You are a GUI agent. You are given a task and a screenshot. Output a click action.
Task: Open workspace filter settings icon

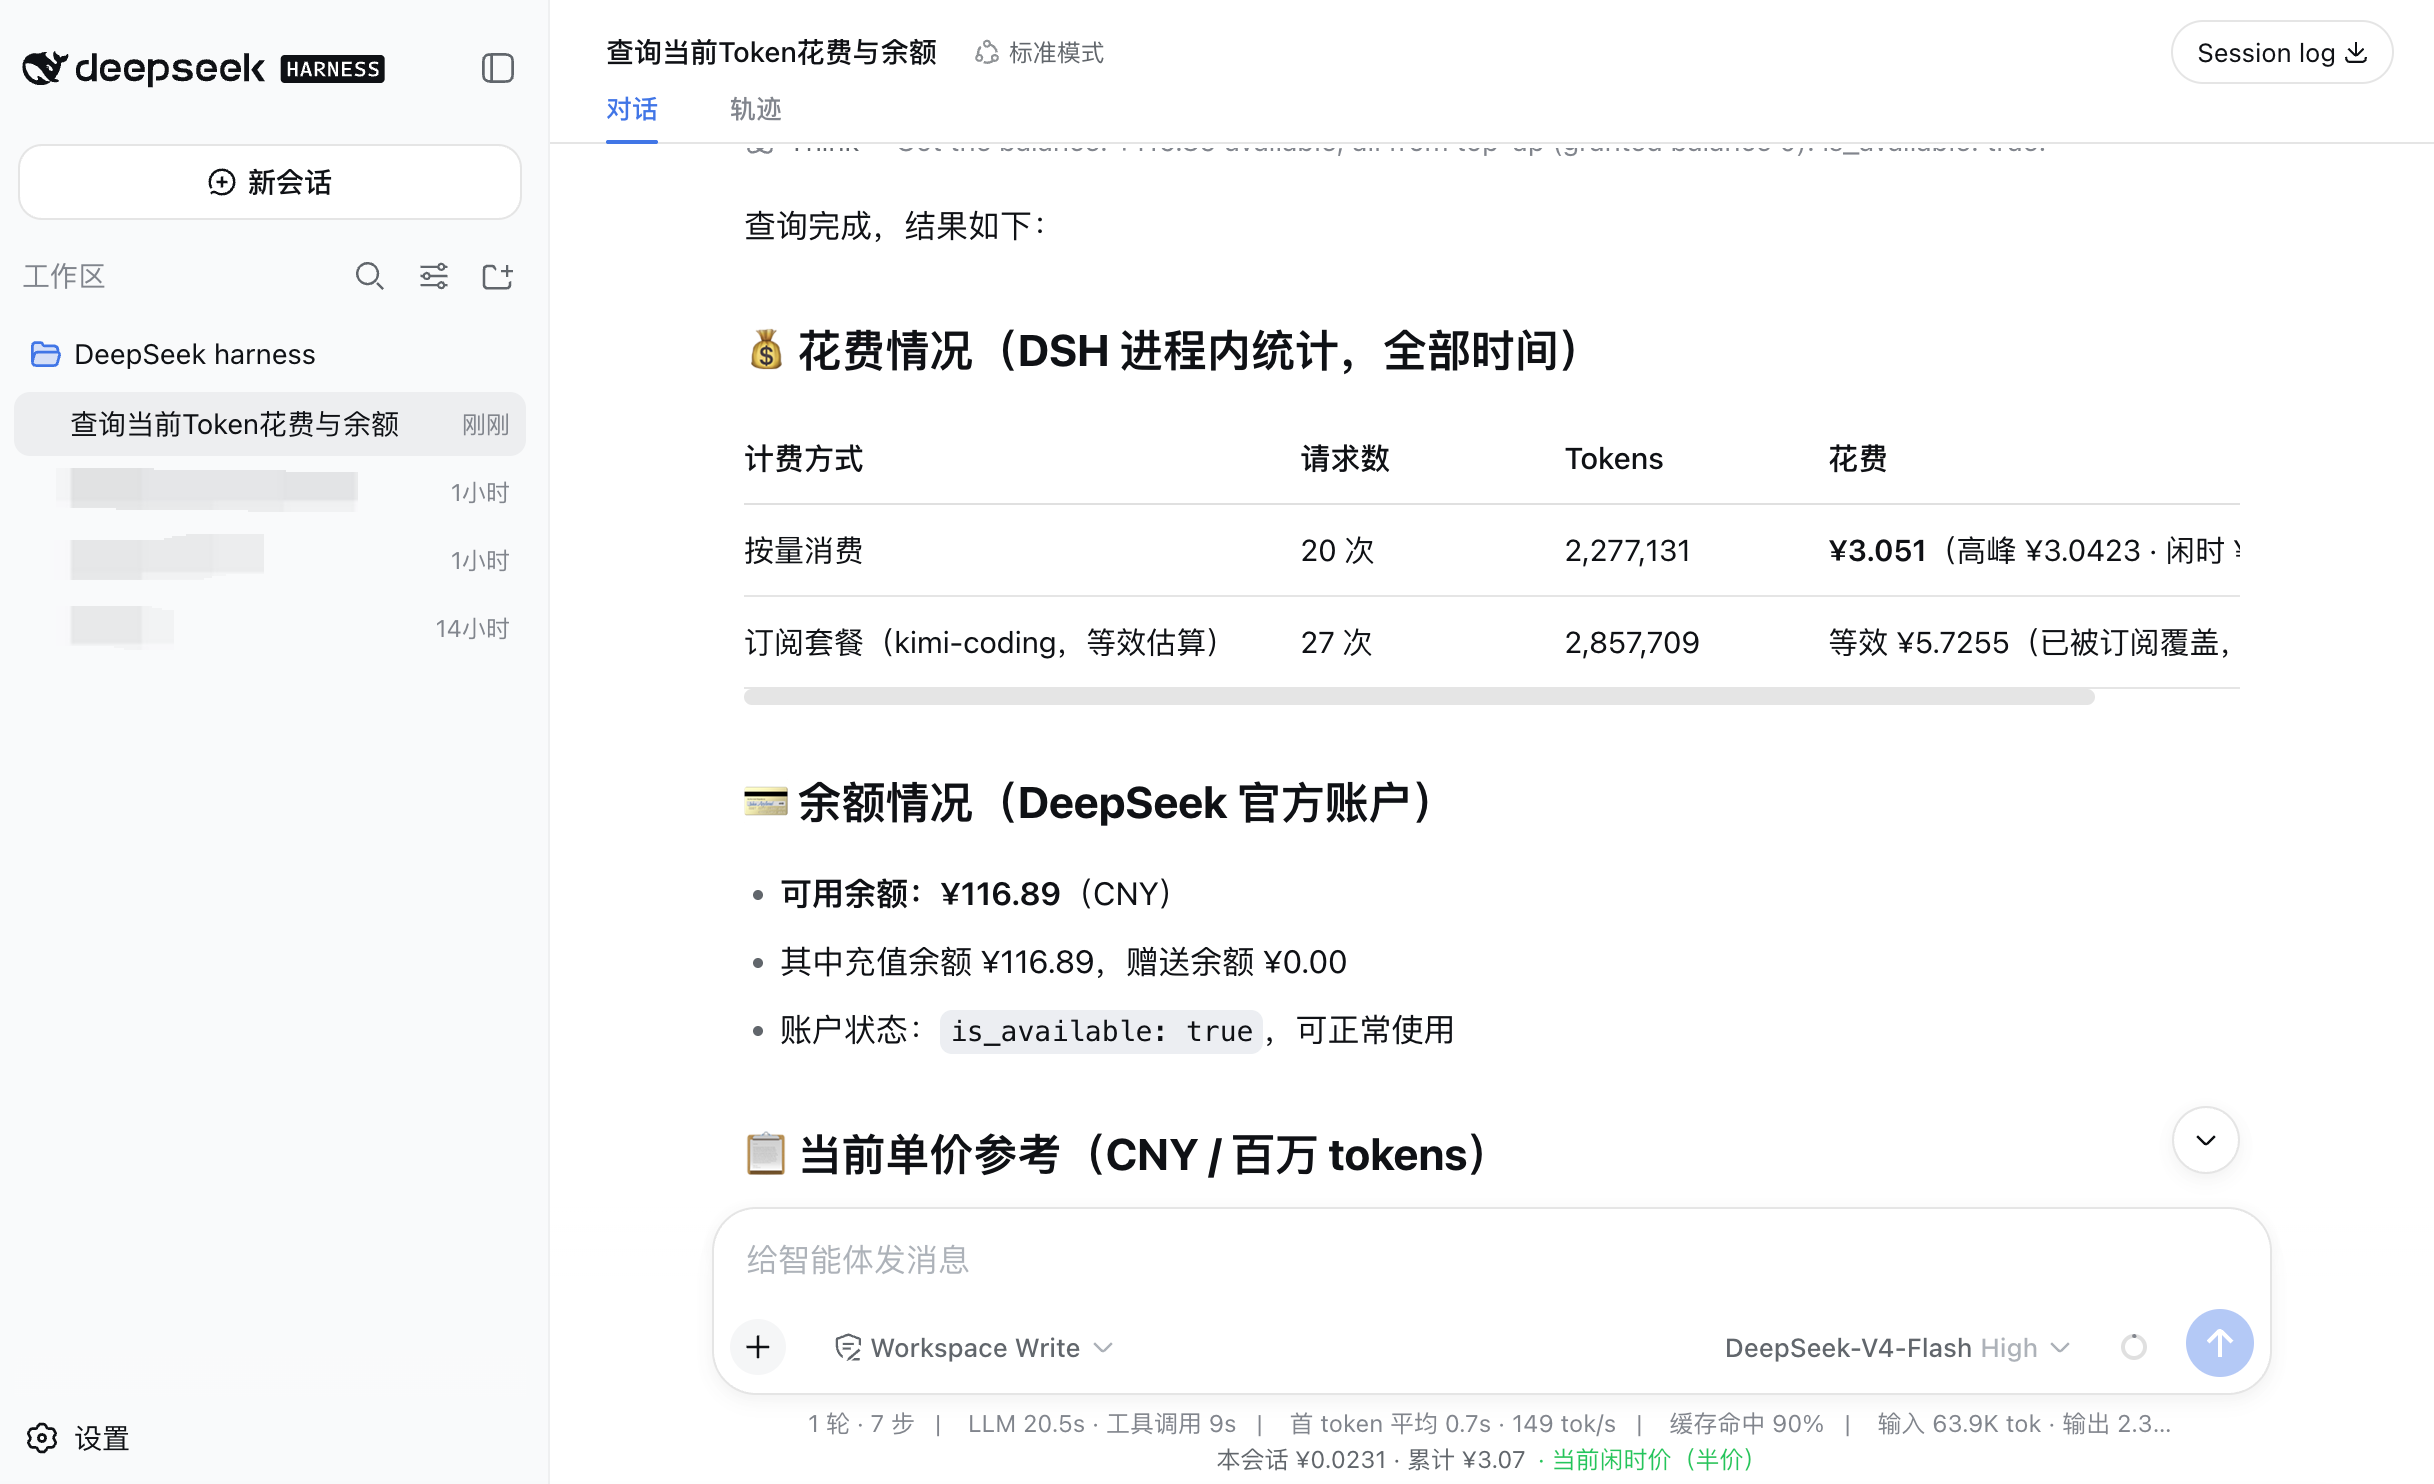[x=433, y=276]
